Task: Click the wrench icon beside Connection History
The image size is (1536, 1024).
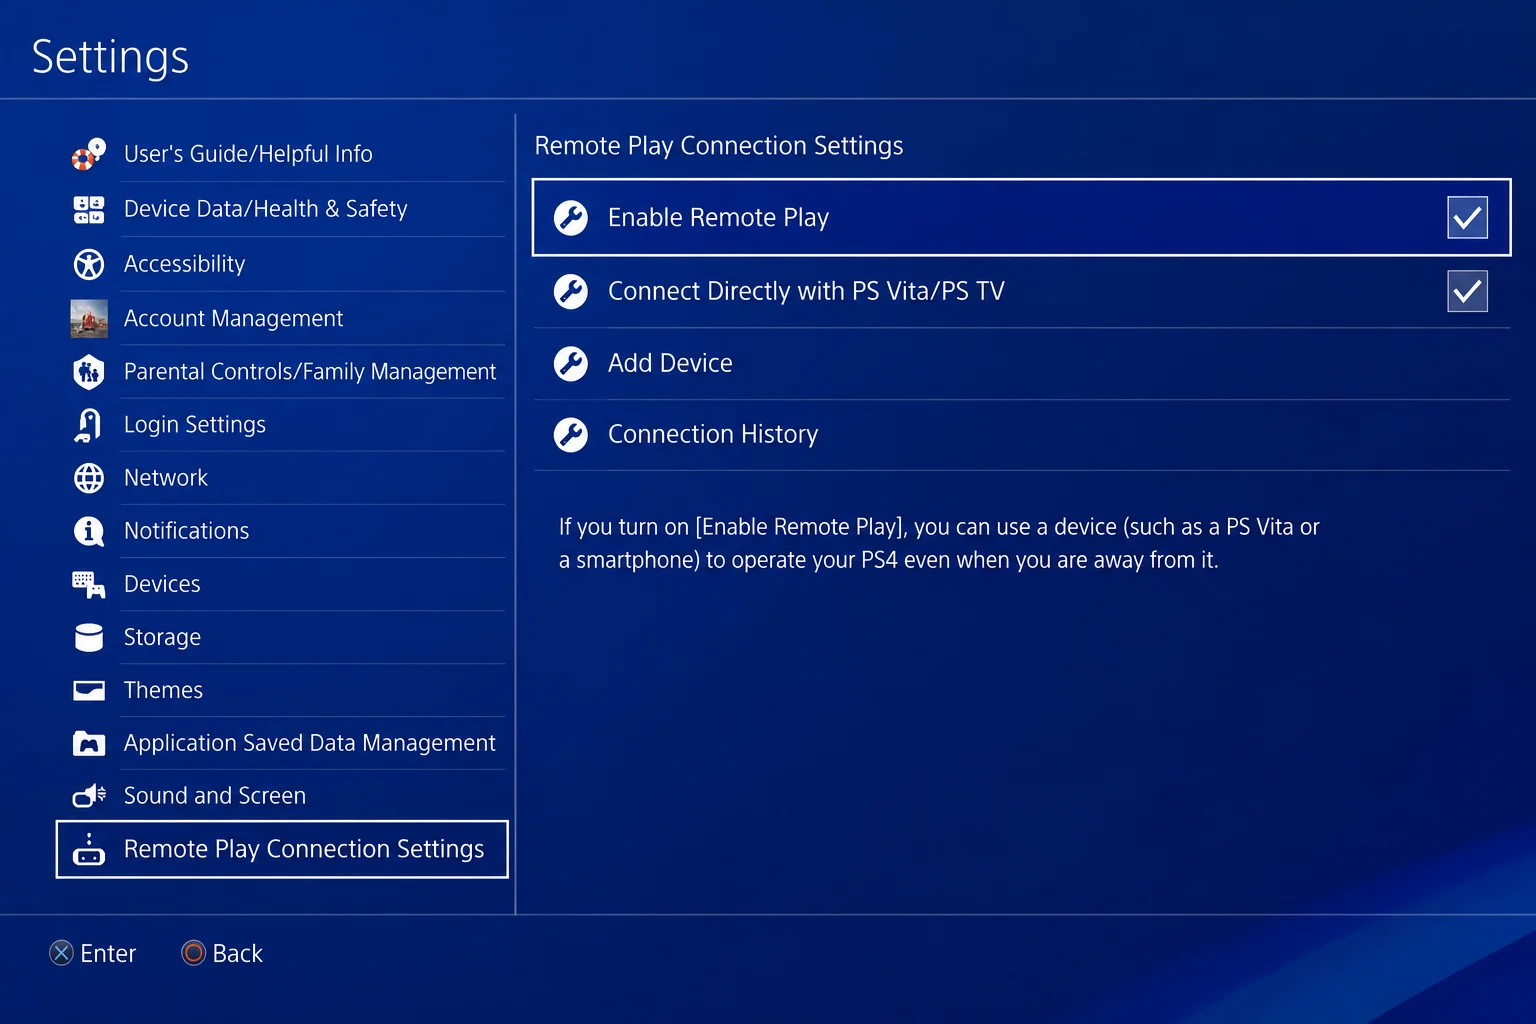Action: point(571,434)
